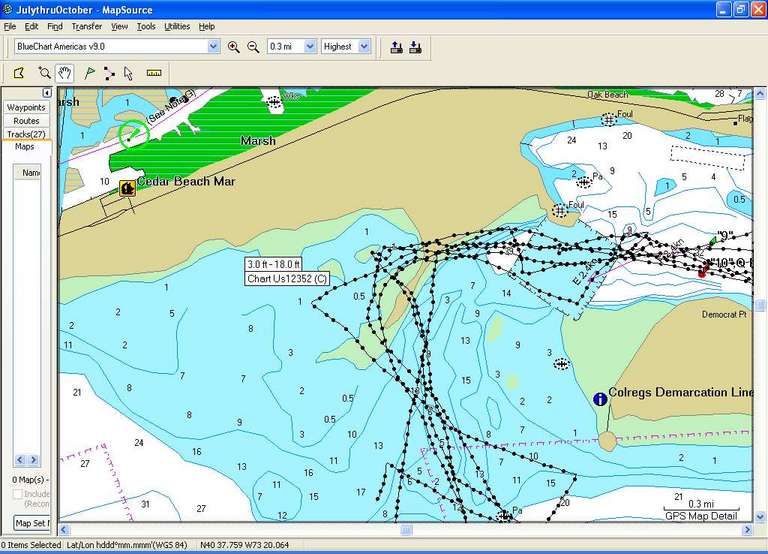Click "0 Items Selected" in status bar
This screenshot has height=554, width=768.
[31, 545]
